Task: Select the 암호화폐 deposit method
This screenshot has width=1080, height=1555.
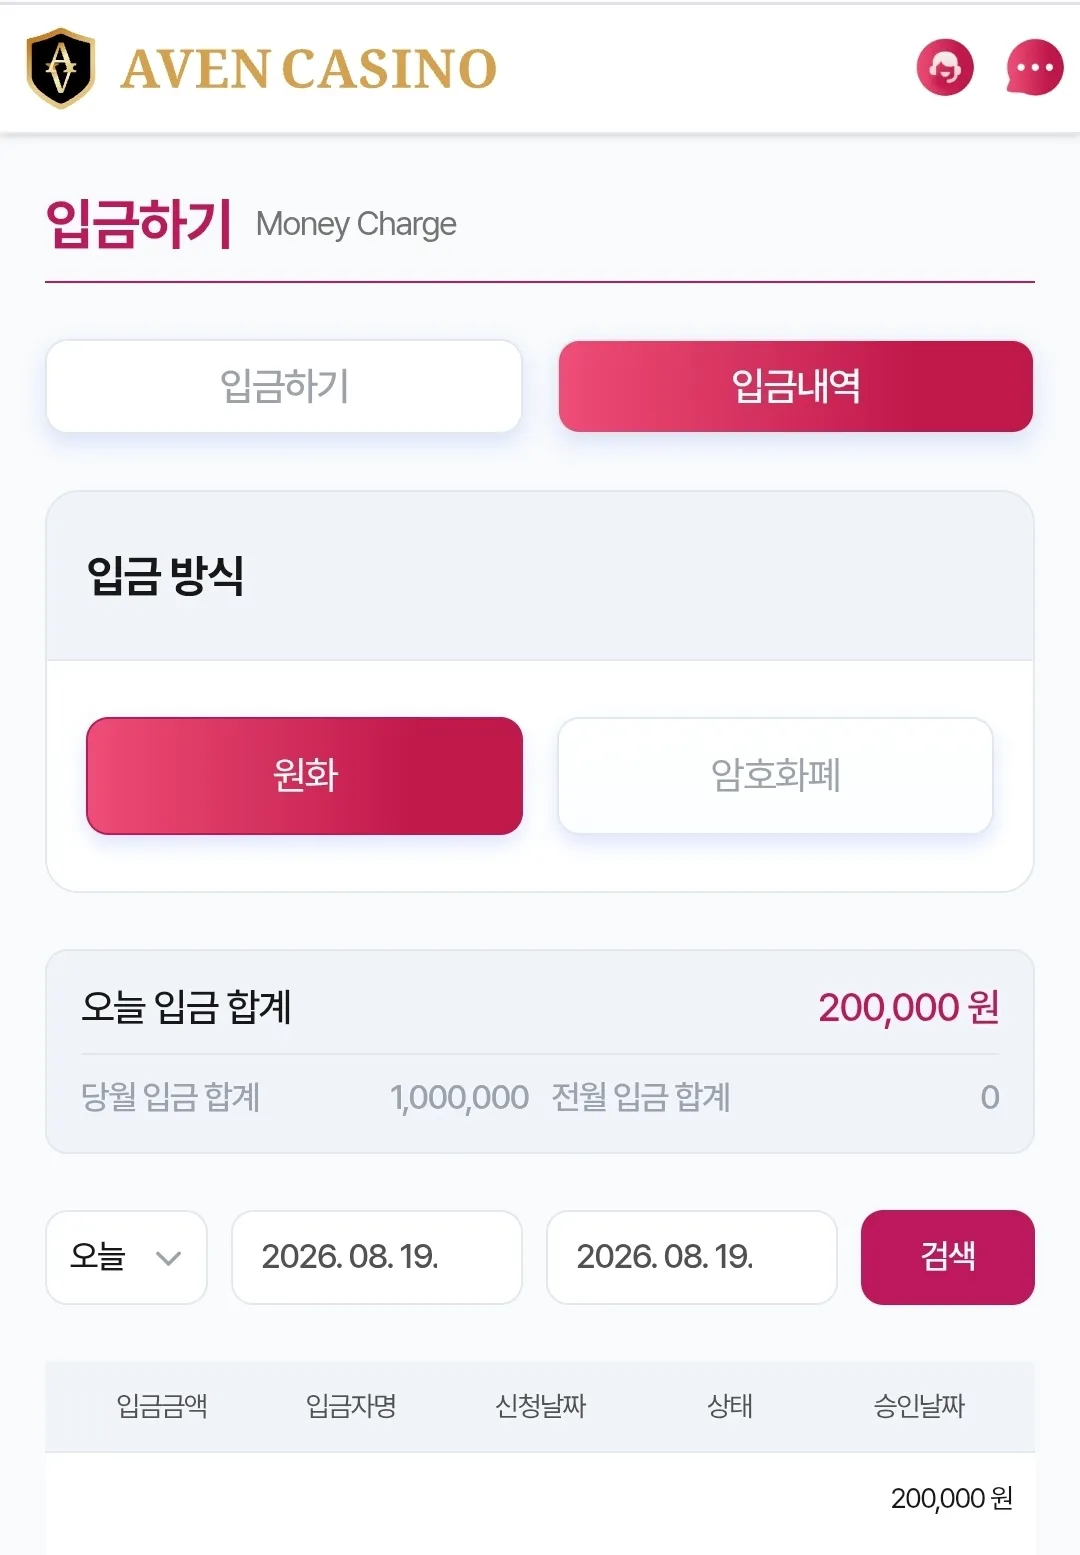Action: (775, 775)
